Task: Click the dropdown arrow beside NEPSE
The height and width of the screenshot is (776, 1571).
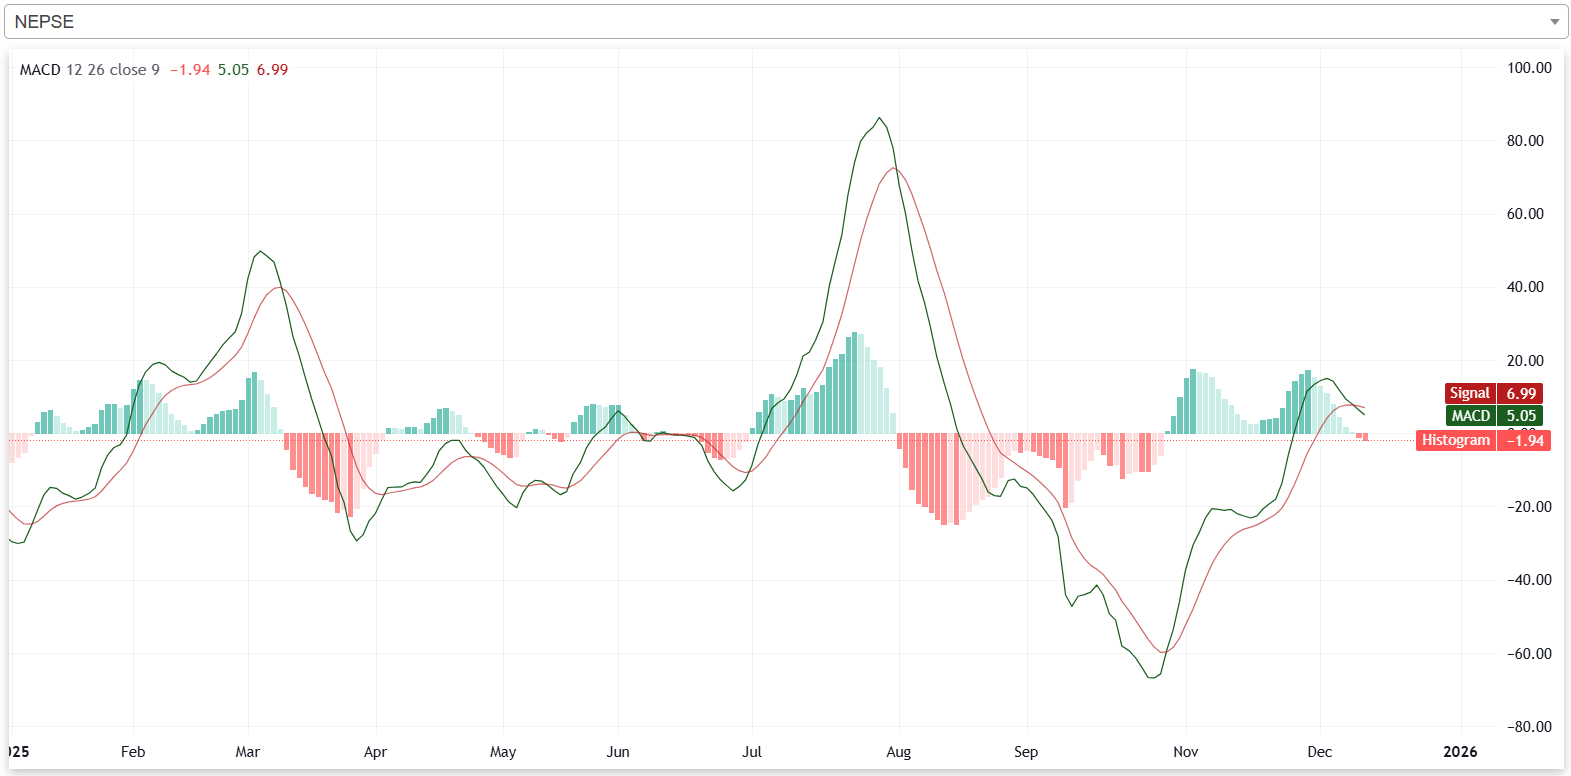Action: click(x=1554, y=22)
